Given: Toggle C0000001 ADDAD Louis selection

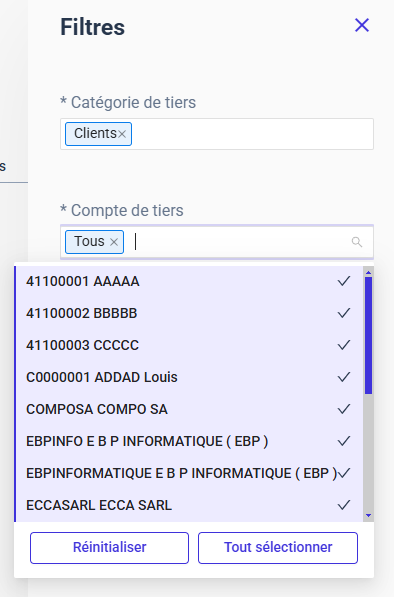Looking at the screenshot, I should [x=189, y=377].
